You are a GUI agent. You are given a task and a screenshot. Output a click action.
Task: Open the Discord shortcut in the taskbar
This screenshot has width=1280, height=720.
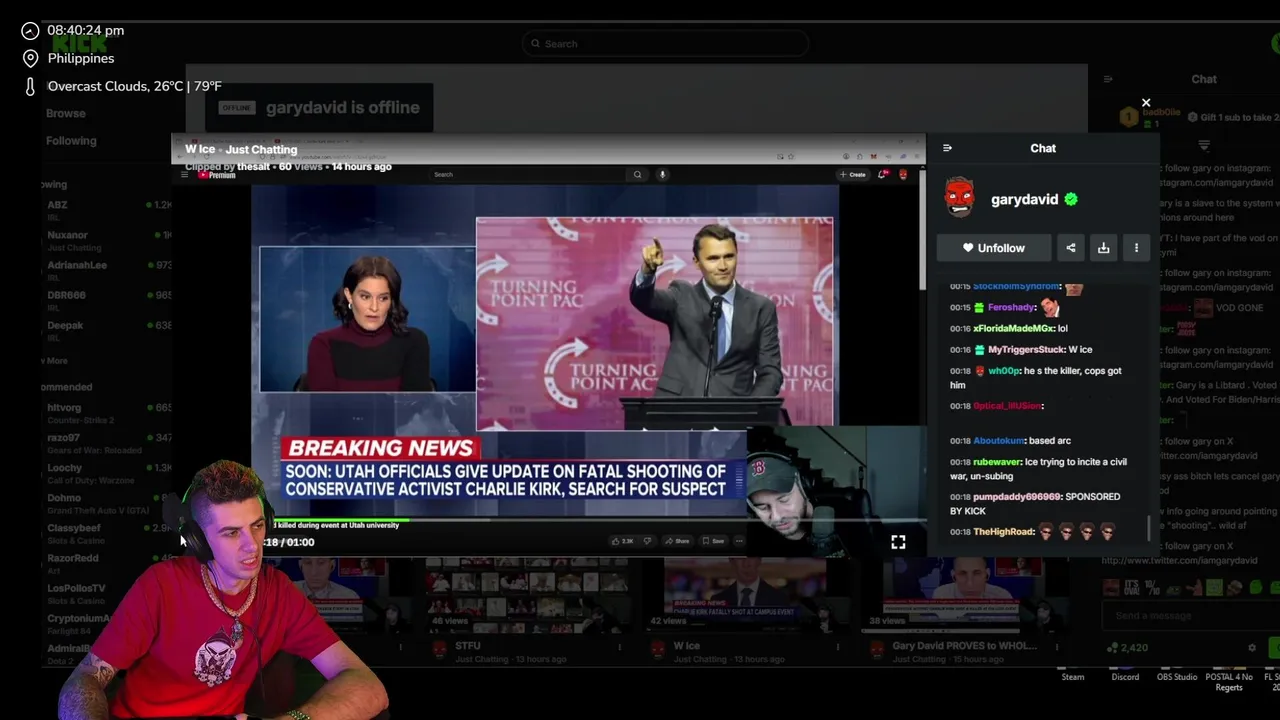click(1125, 677)
